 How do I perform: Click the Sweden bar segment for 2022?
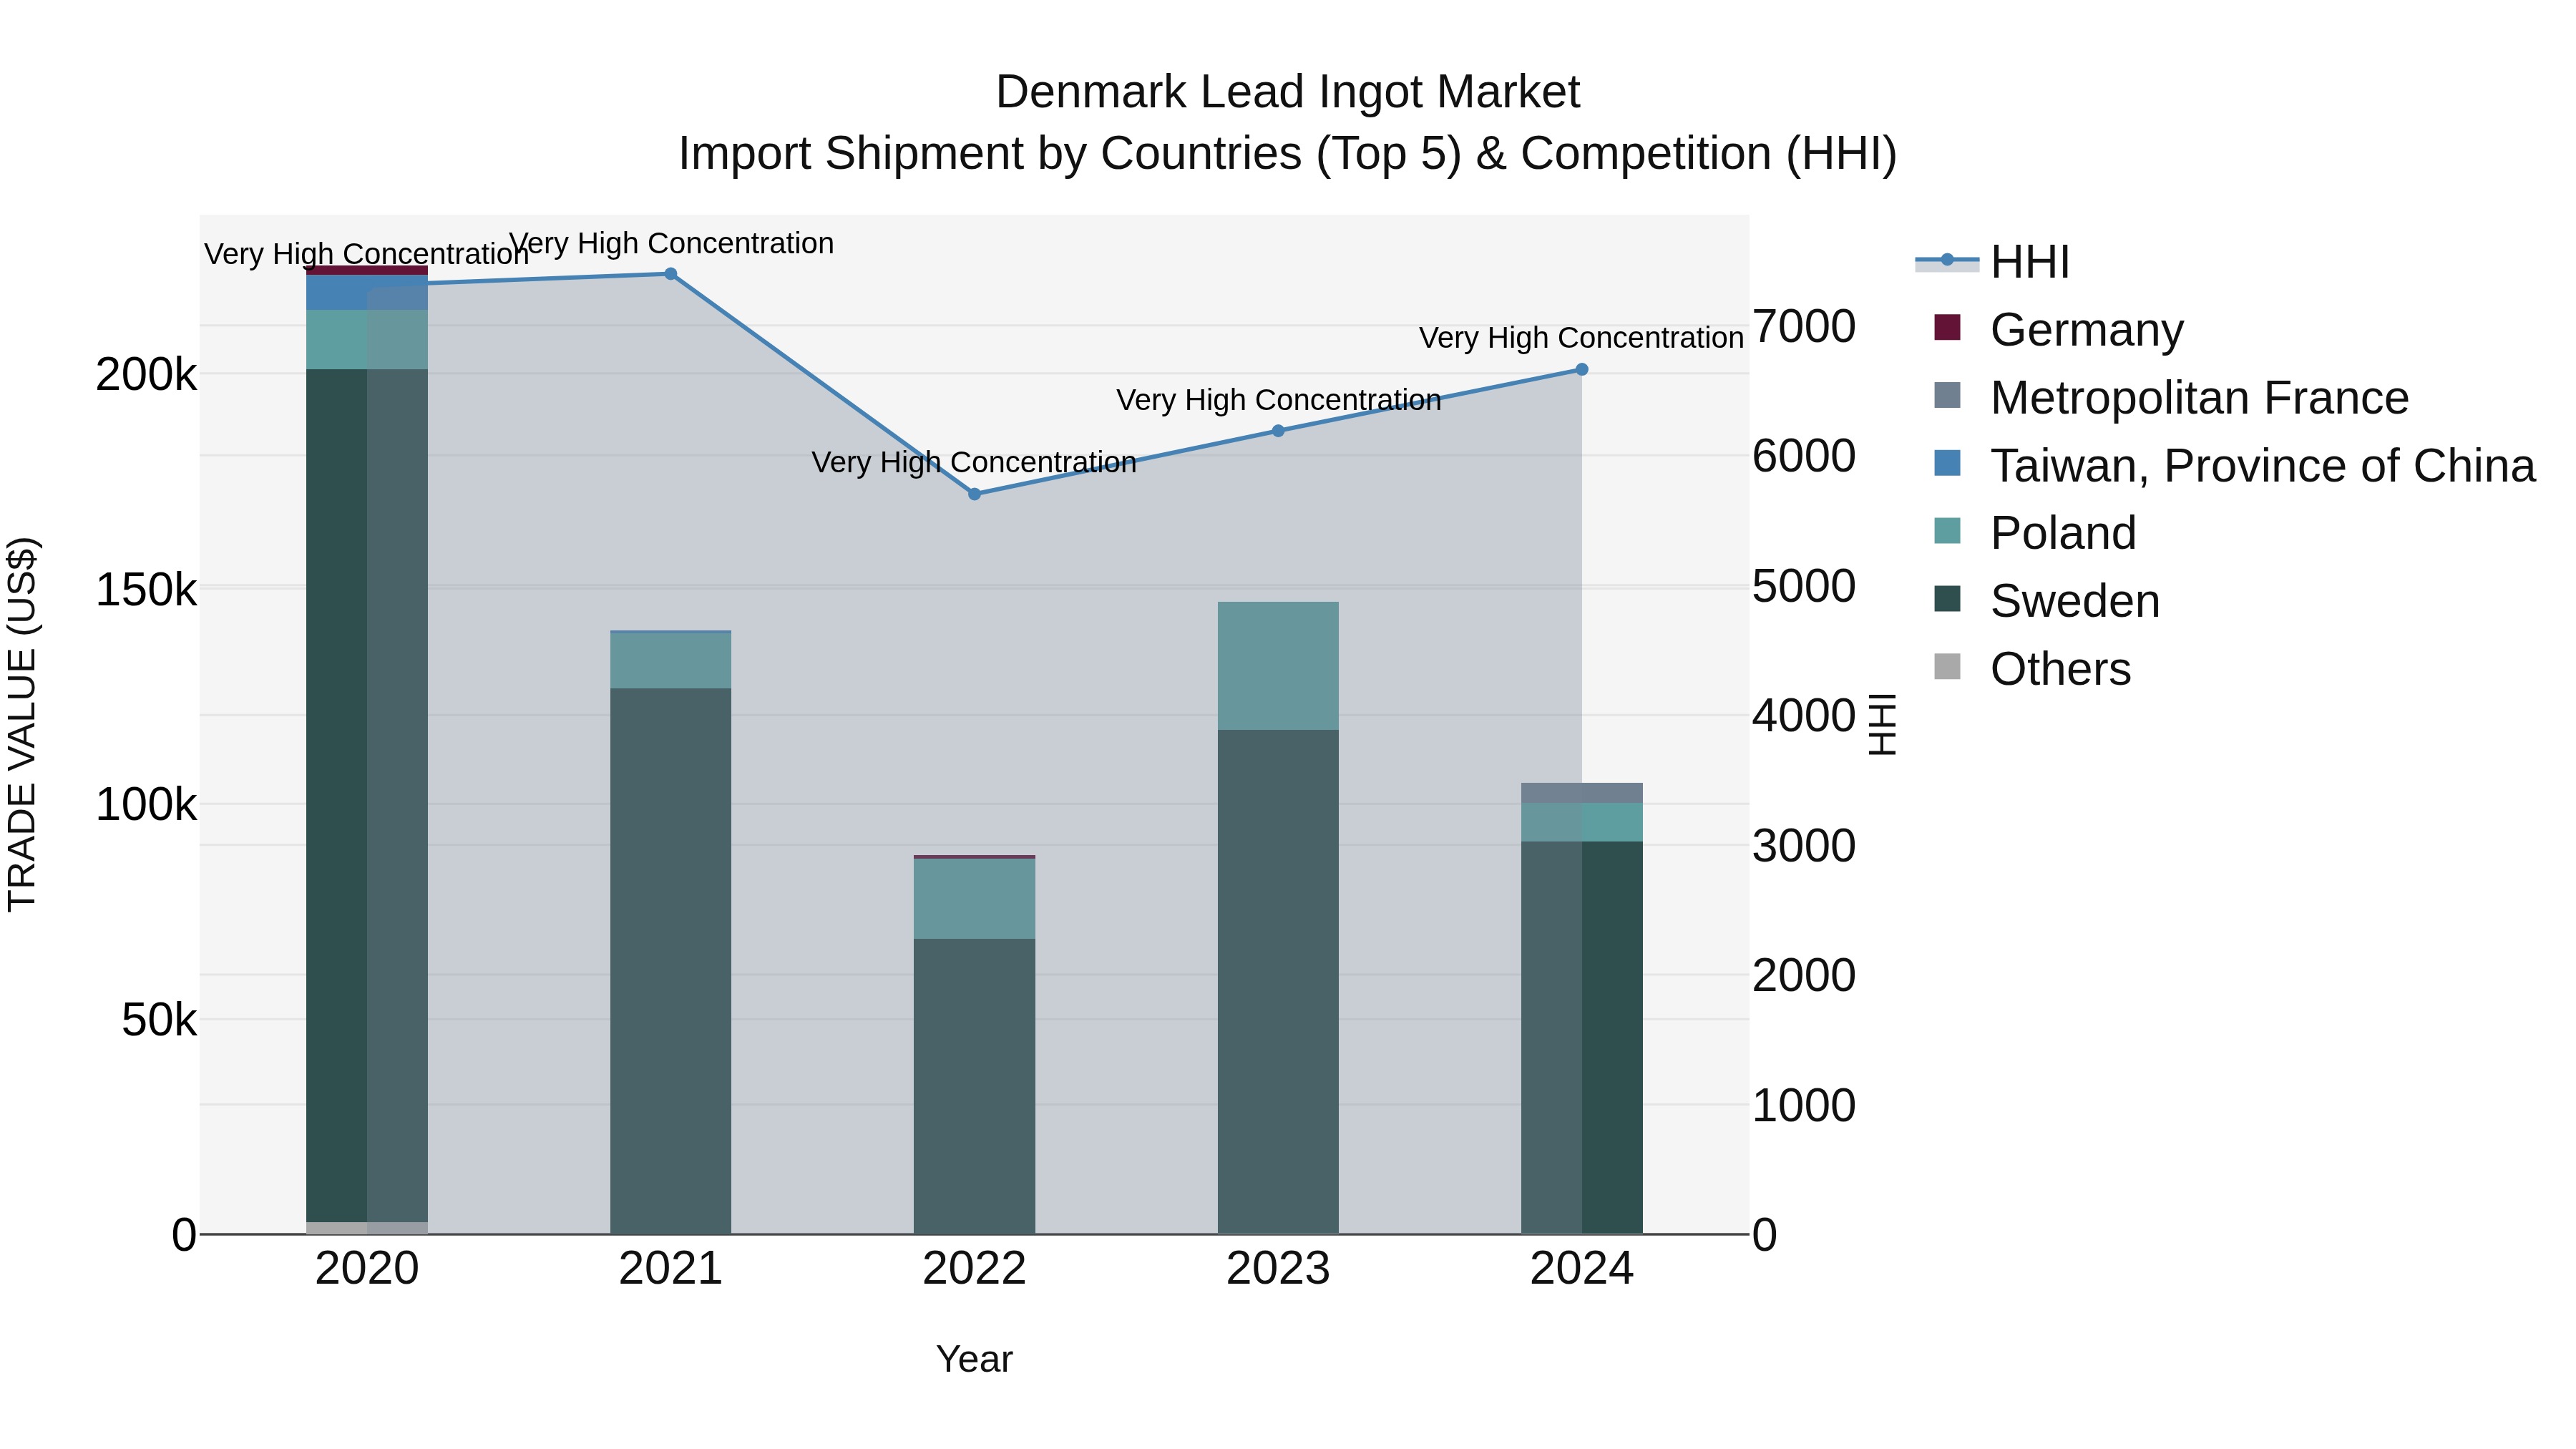(x=975, y=1086)
